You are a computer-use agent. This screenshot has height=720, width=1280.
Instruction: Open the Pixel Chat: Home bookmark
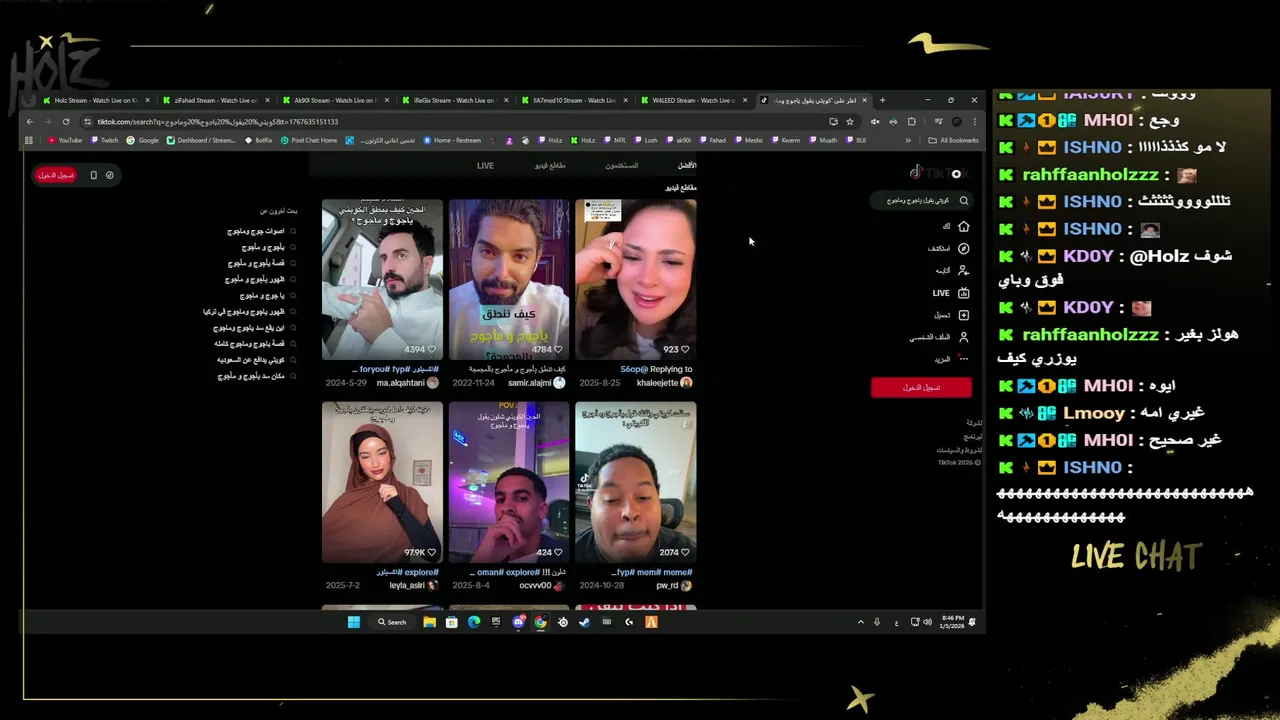(x=308, y=140)
